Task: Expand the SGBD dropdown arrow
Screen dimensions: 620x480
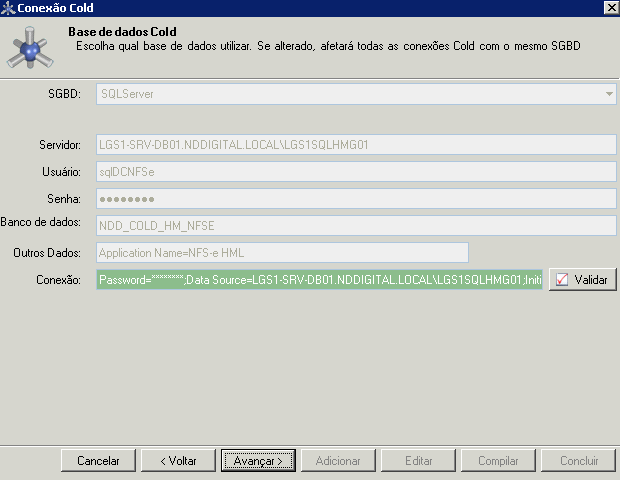Action: [608, 94]
